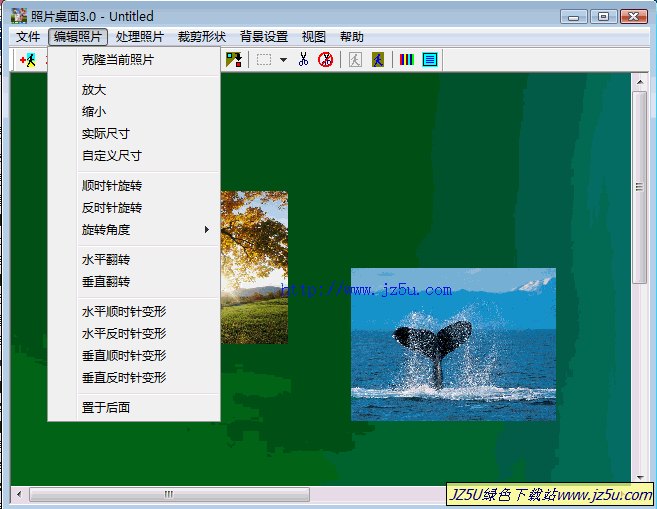
Task: Click the vertical scrollbar thumb
Action: pyautogui.click(x=640, y=187)
